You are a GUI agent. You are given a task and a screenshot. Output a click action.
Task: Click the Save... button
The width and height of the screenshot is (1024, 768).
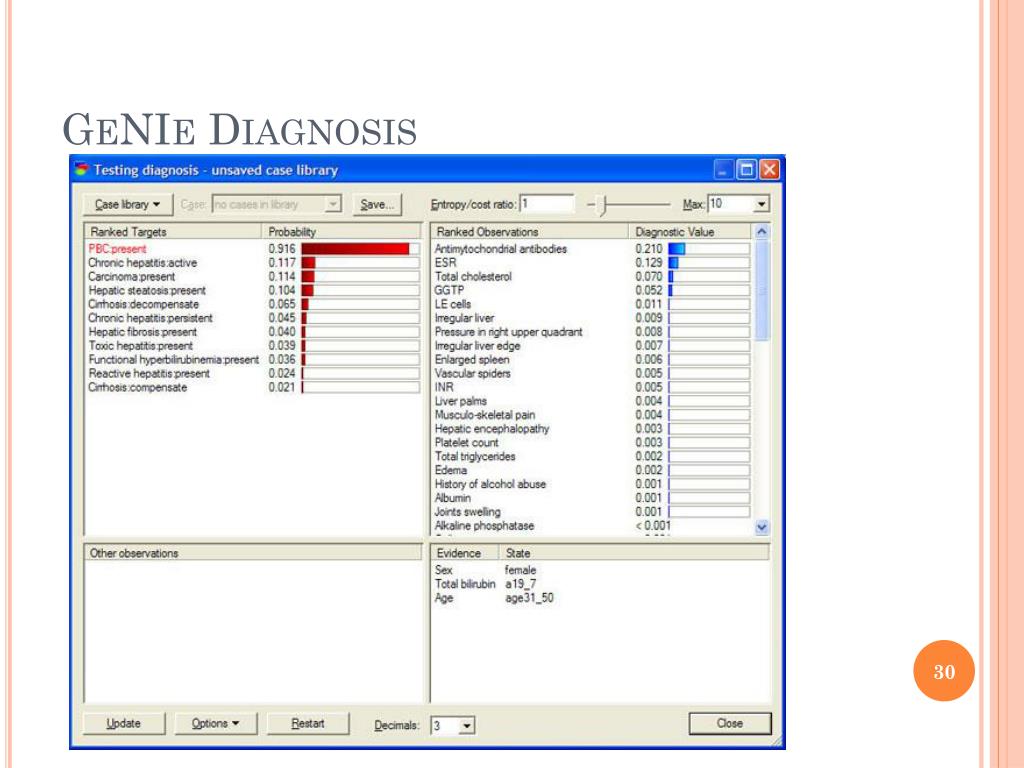point(377,204)
